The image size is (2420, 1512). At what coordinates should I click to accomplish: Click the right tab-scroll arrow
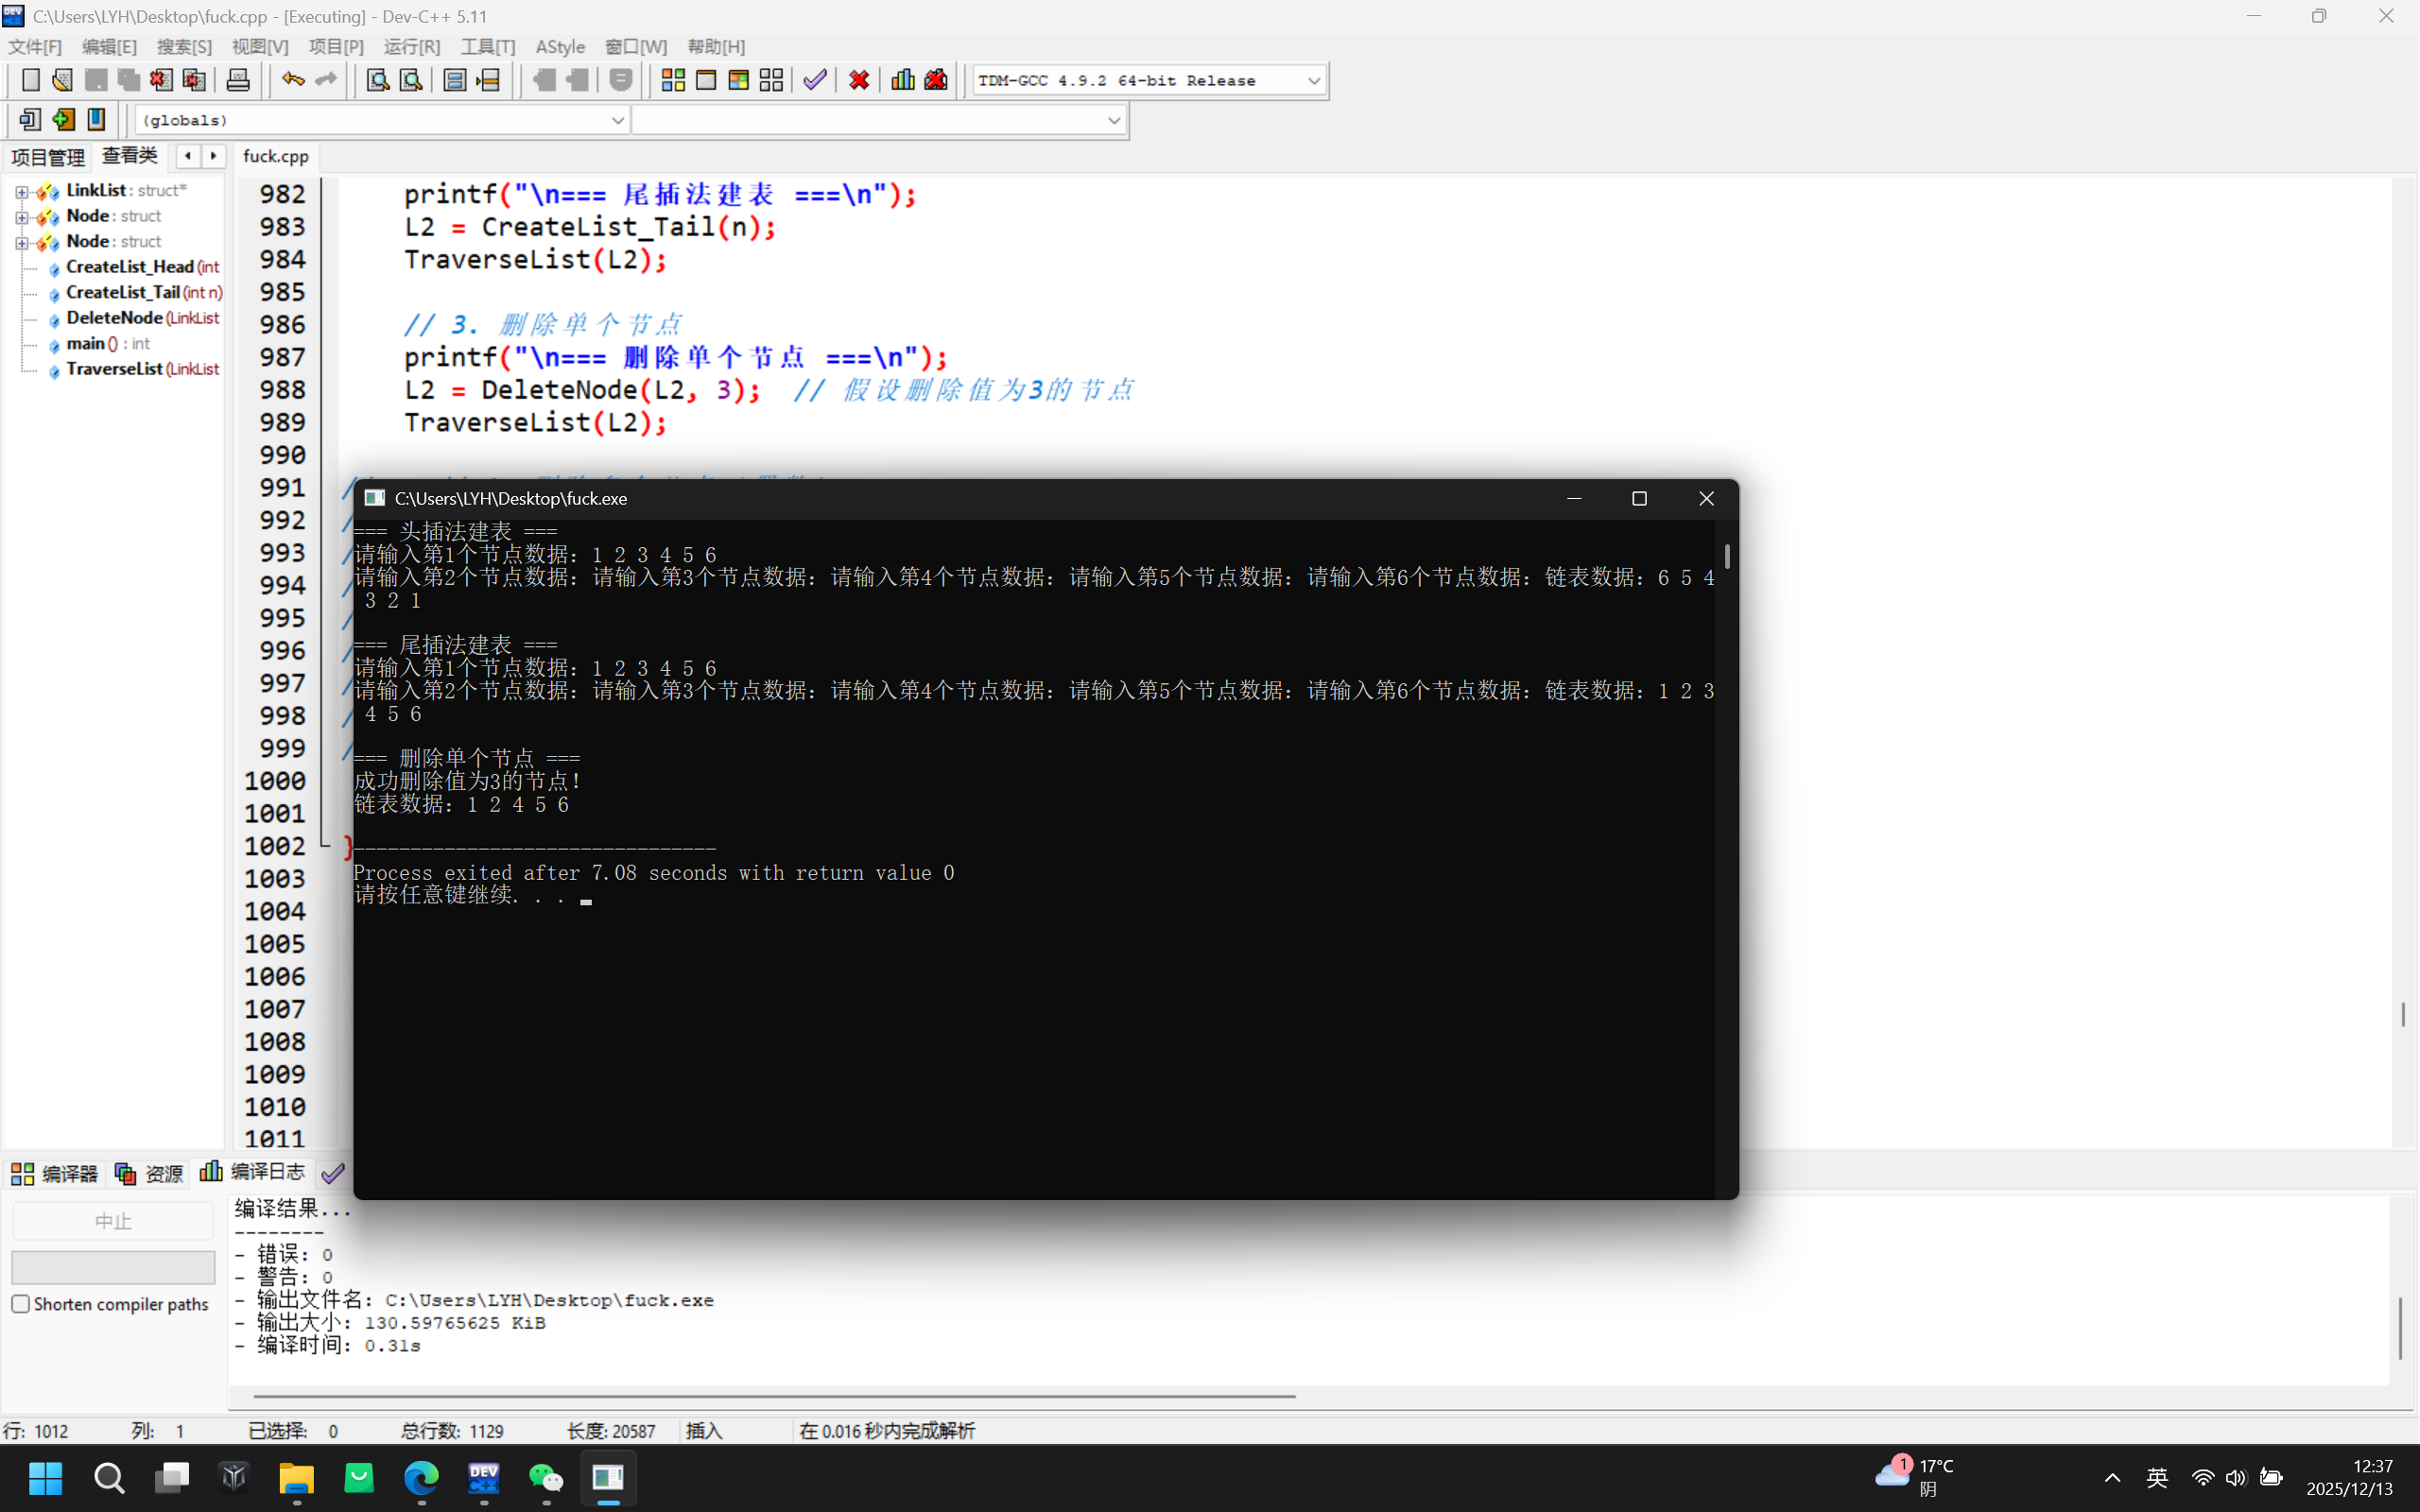click(x=213, y=156)
